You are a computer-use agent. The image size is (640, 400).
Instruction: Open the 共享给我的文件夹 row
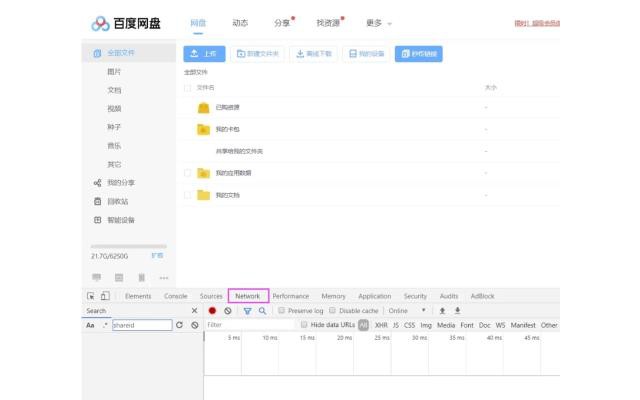click(x=369, y=151)
